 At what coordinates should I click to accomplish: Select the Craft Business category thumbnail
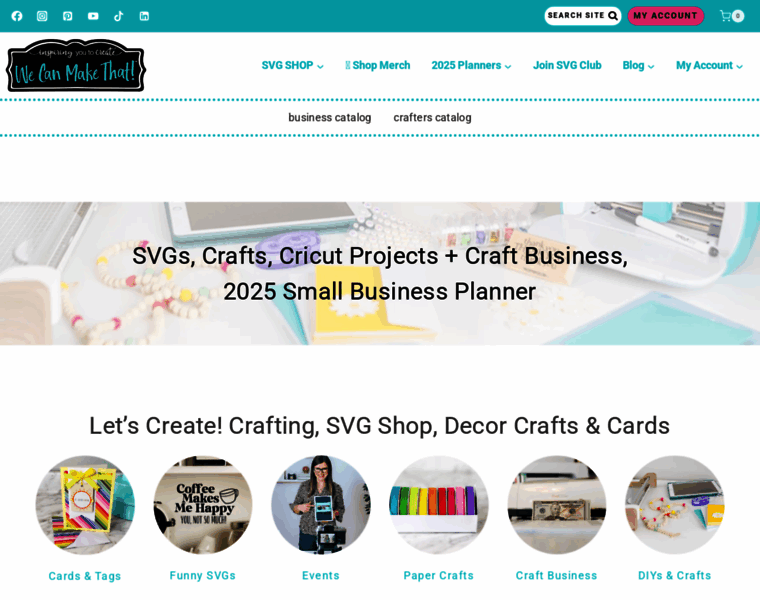coord(556,505)
